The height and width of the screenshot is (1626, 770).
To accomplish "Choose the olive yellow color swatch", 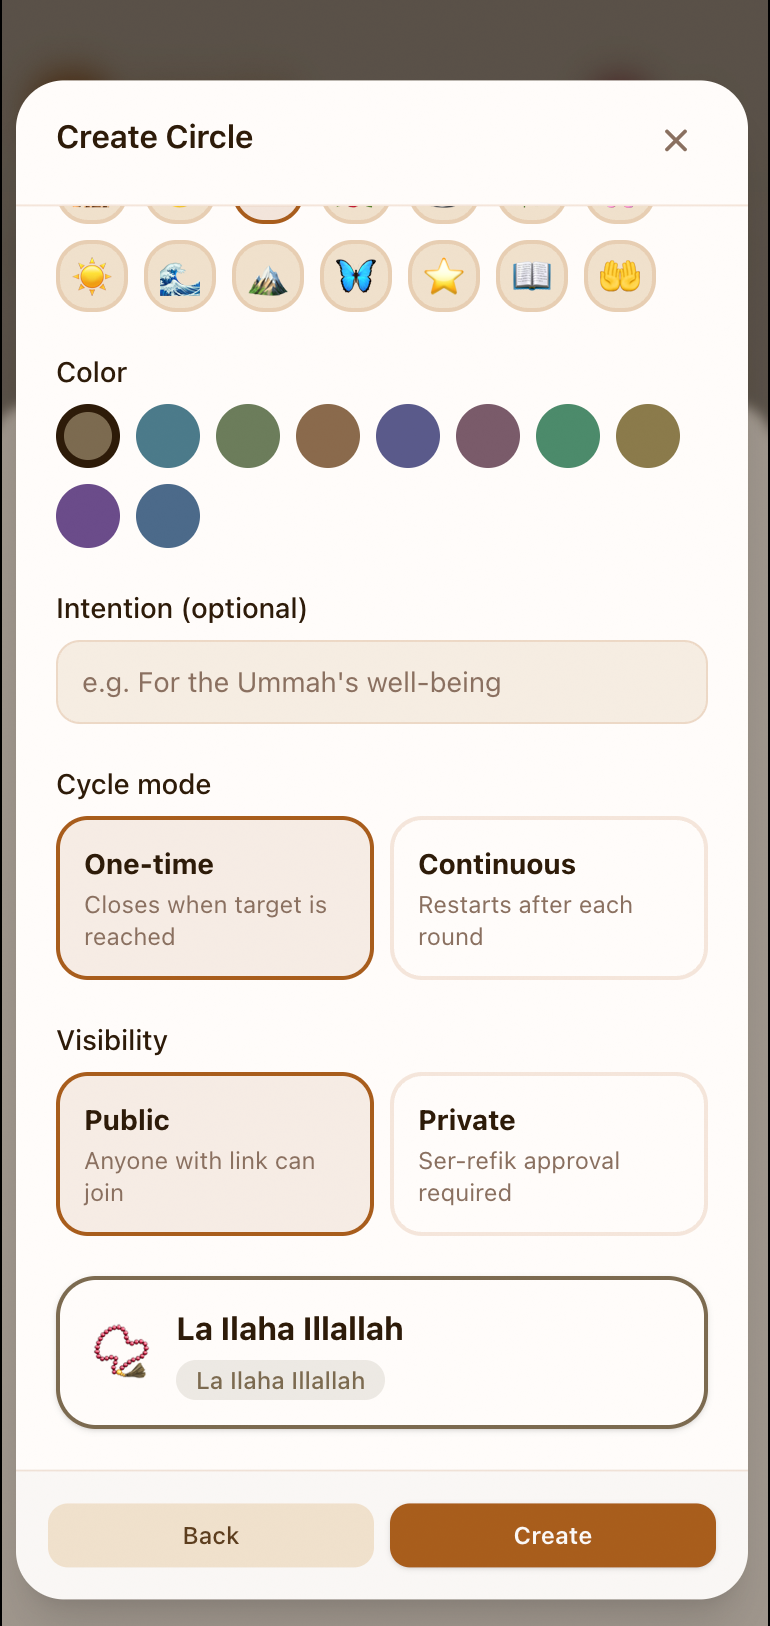I will pos(648,436).
